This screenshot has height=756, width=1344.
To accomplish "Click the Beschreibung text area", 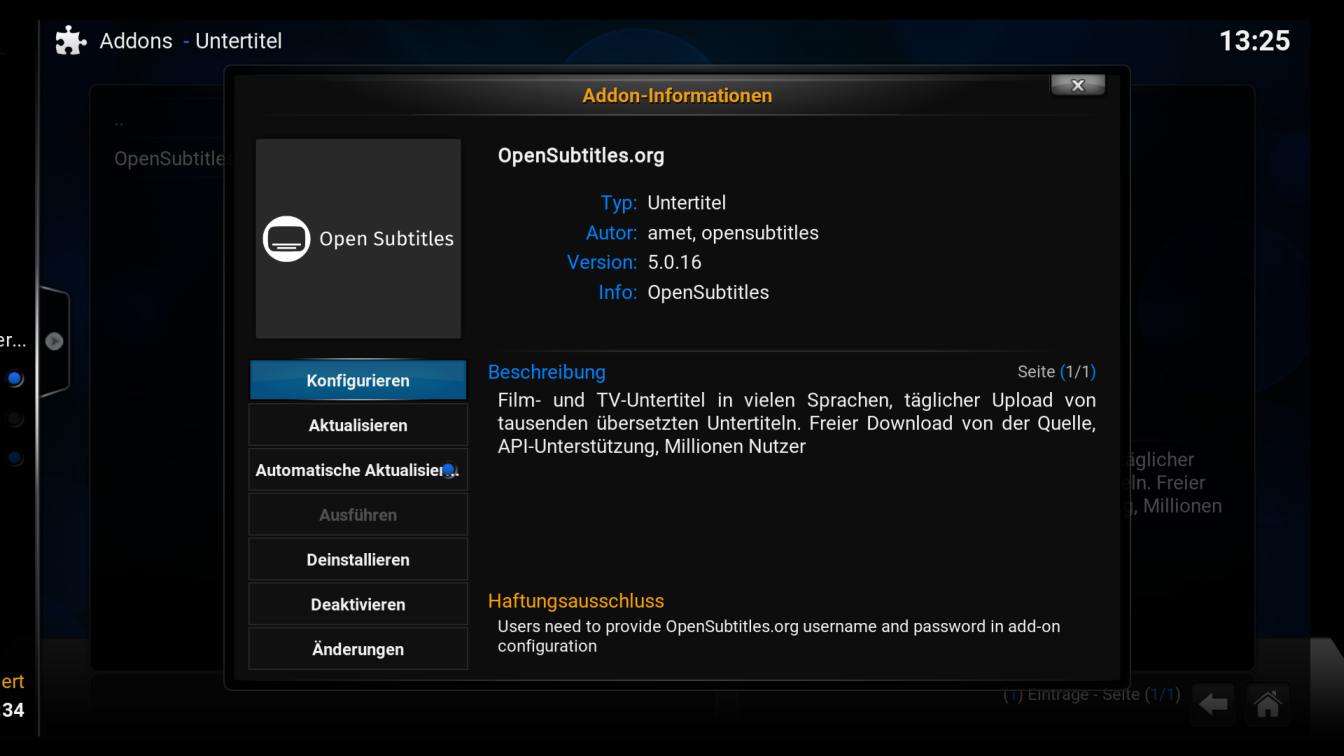I will click(x=796, y=423).
